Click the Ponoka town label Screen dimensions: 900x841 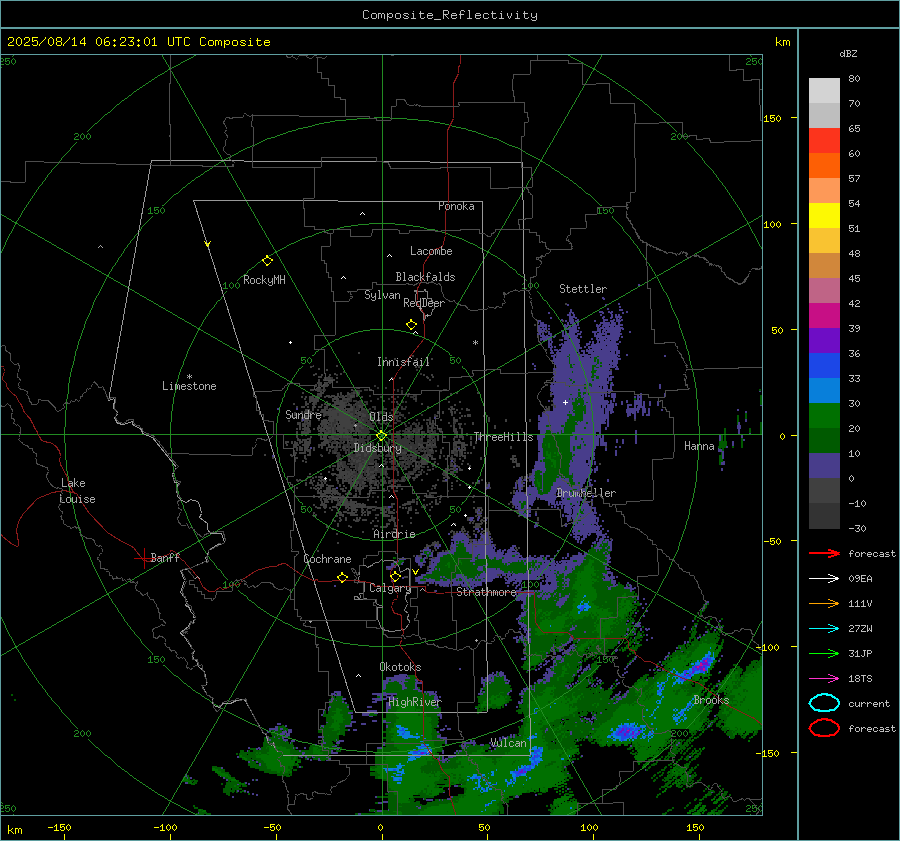(x=456, y=206)
